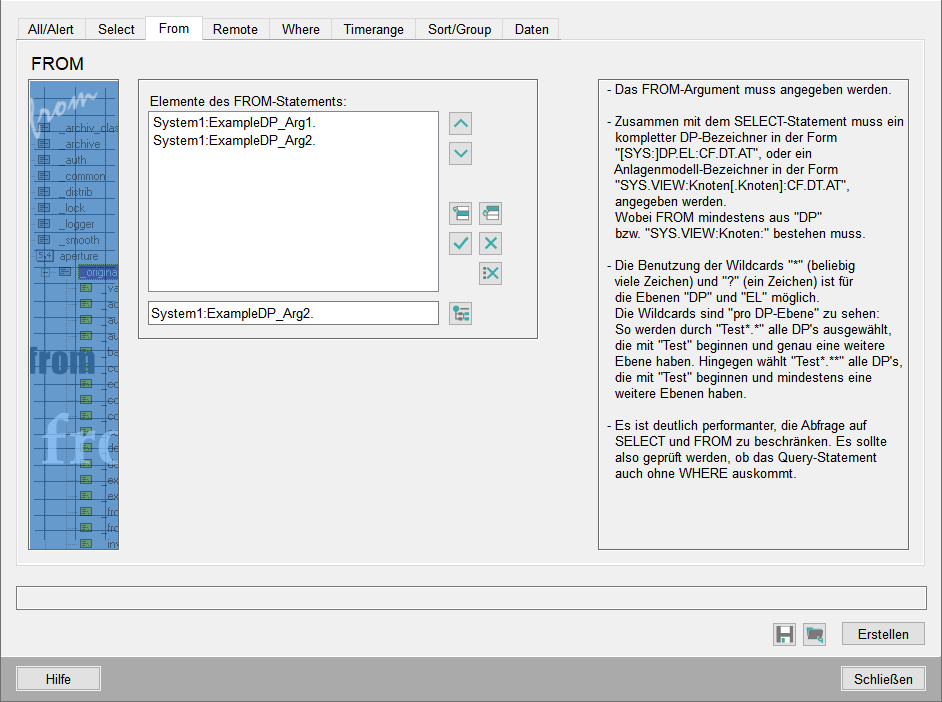
Task: Click the right insert-row list icon
Action: [490, 213]
